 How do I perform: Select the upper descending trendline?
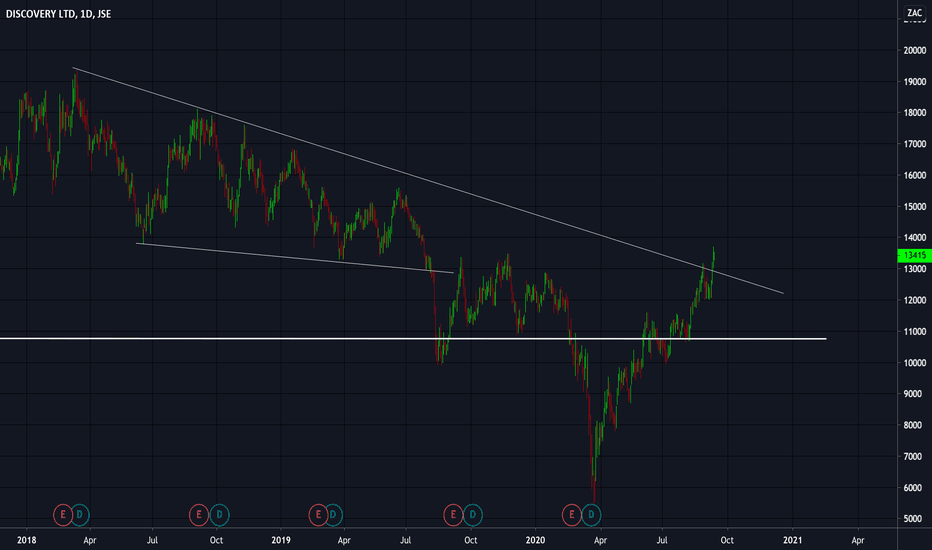tap(428, 181)
